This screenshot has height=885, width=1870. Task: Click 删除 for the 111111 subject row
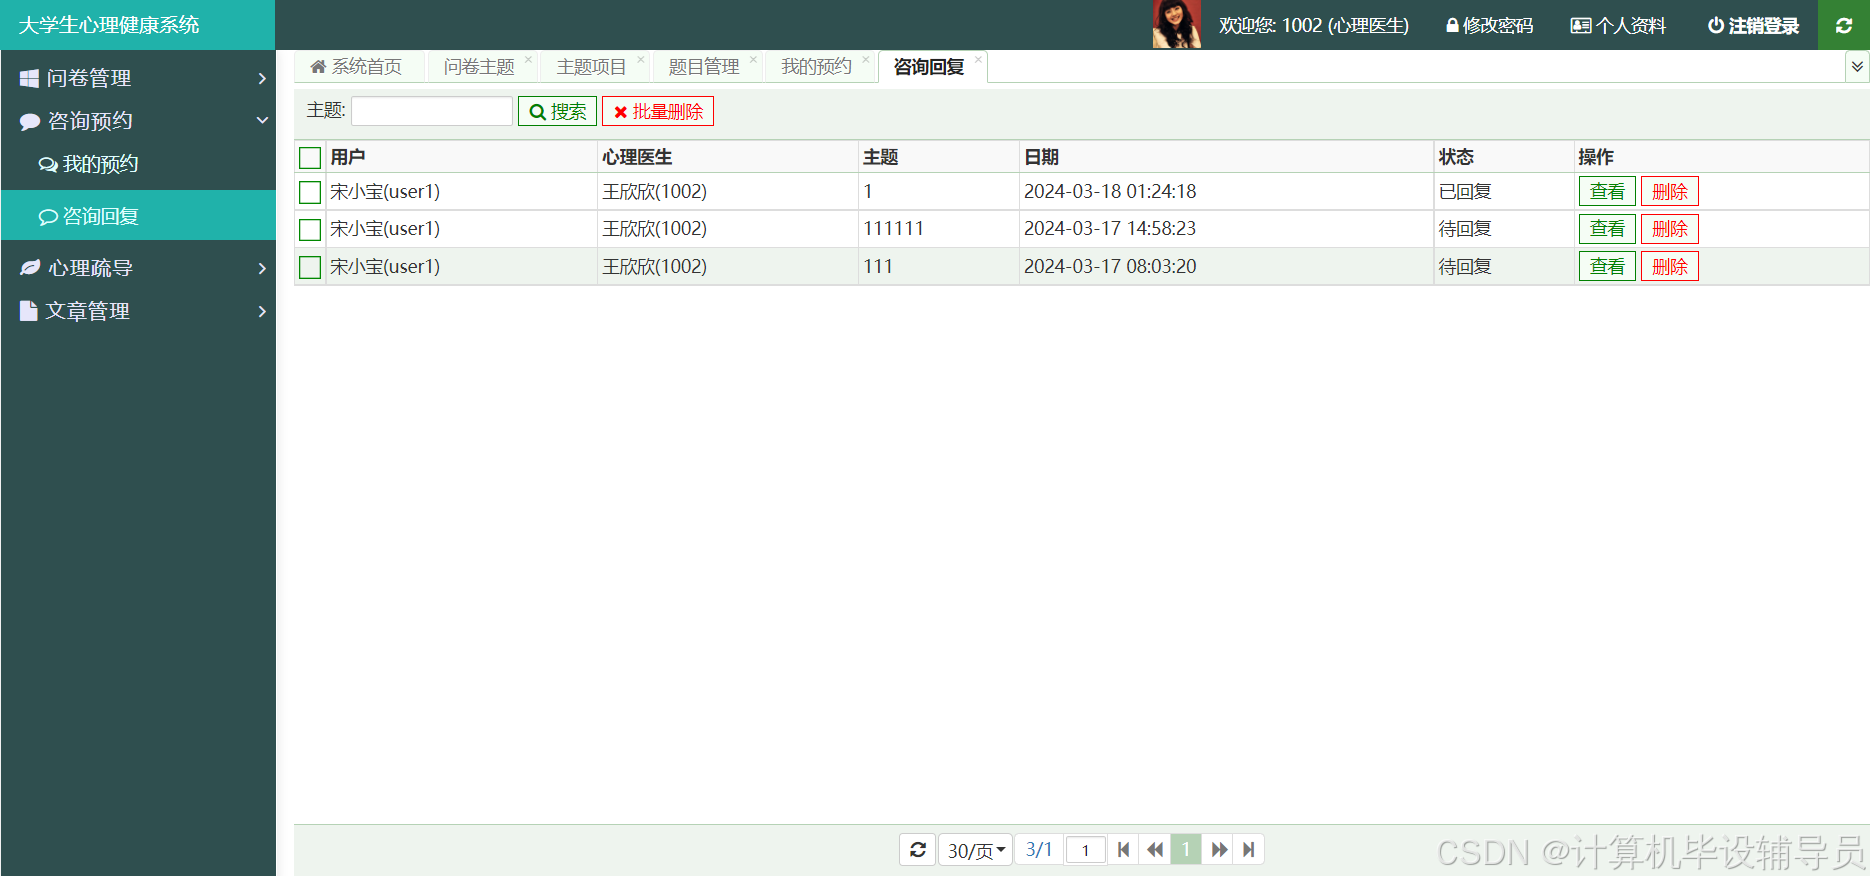[1670, 229]
